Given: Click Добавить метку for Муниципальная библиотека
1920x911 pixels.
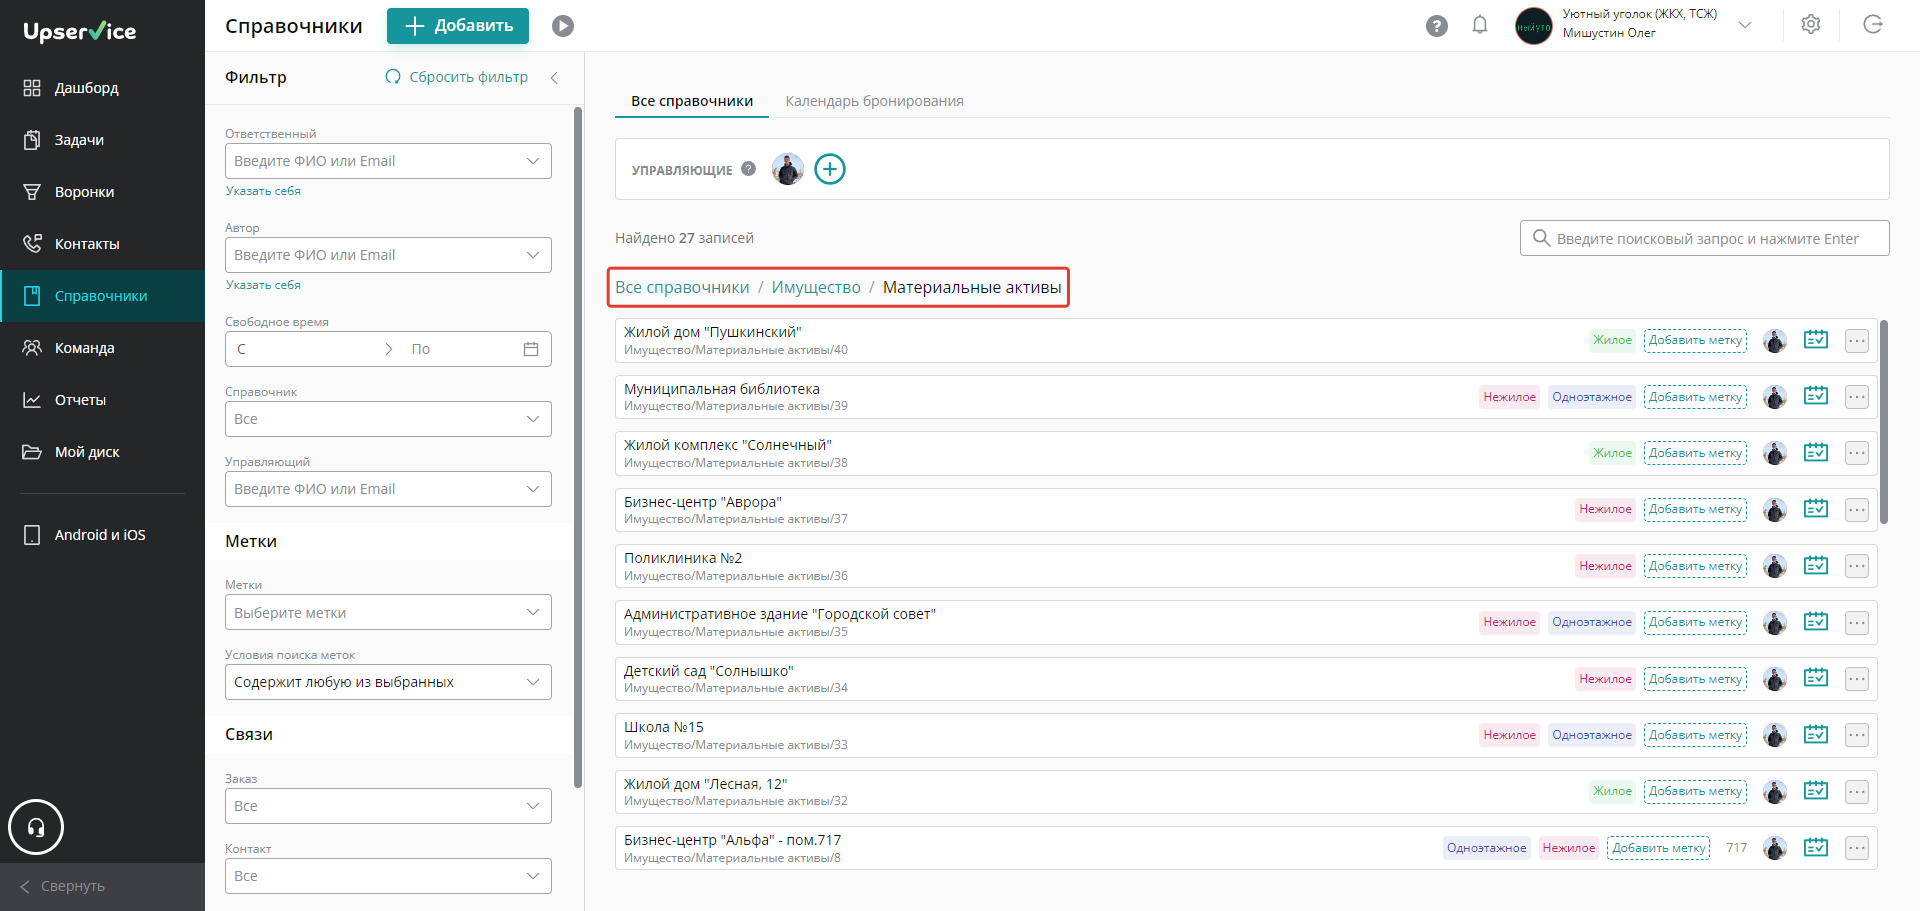Looking at the screenshot, I should [x=1695, y=397].
